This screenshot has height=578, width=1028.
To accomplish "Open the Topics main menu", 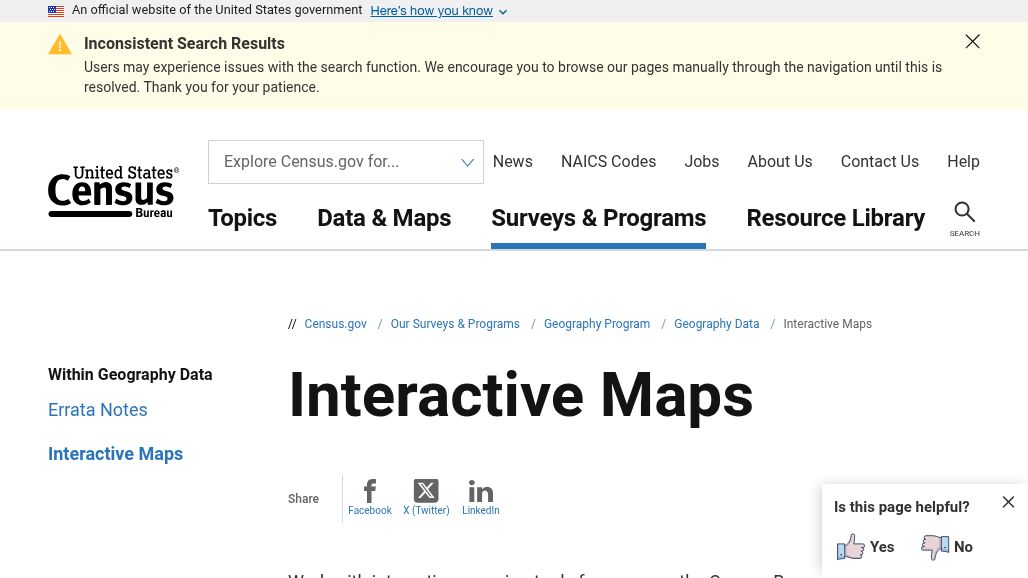I will tap(242, 218).
